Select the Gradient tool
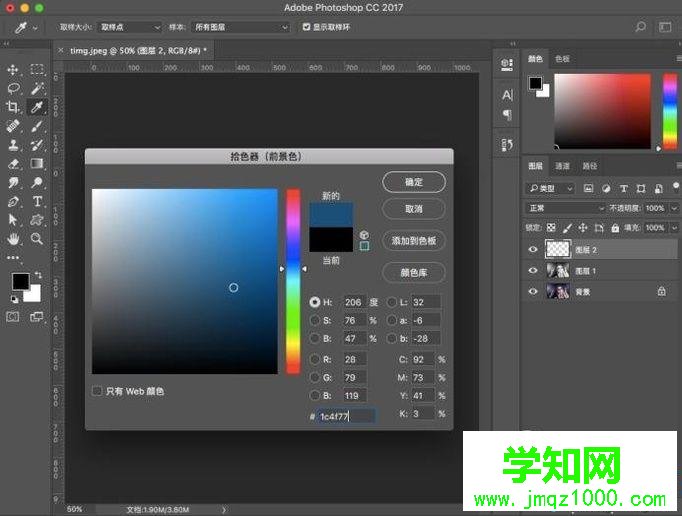 tap(37, 164)
